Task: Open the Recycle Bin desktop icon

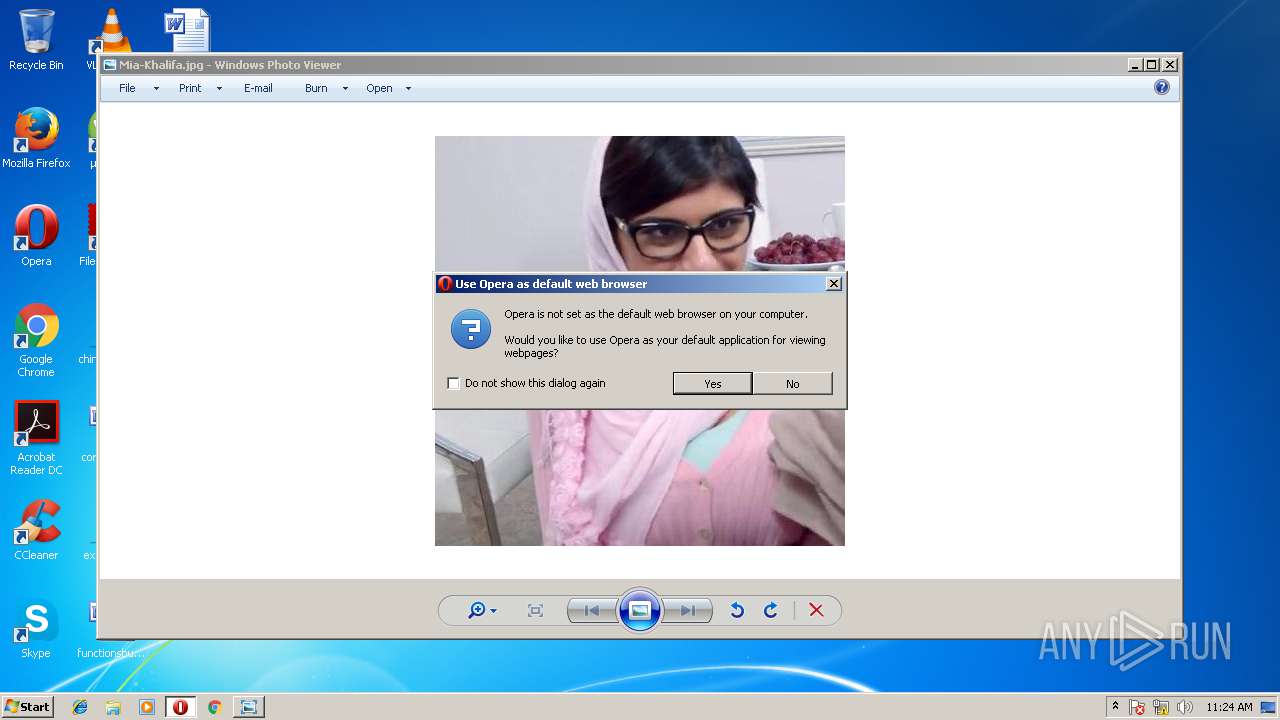Action: 36,40
